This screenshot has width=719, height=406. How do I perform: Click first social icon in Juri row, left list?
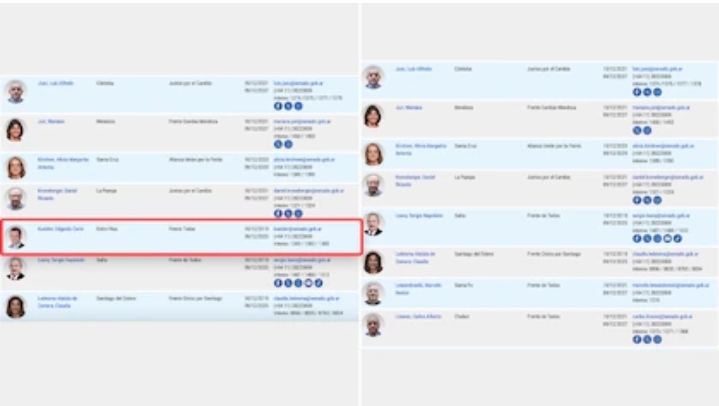[278, 143]
